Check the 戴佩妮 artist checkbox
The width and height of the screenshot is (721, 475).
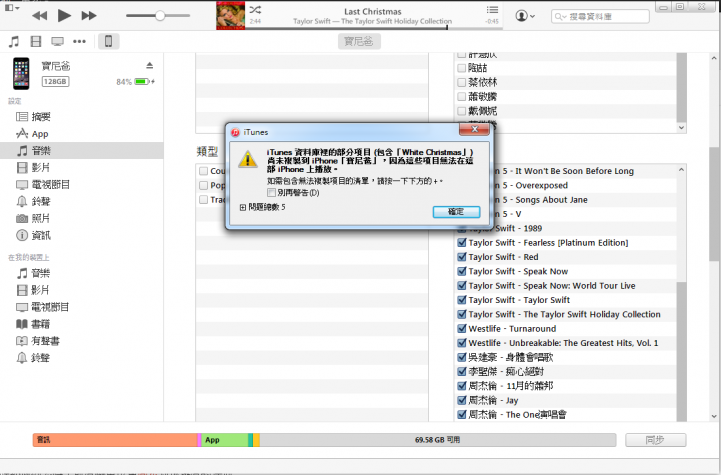coord(462,111)
